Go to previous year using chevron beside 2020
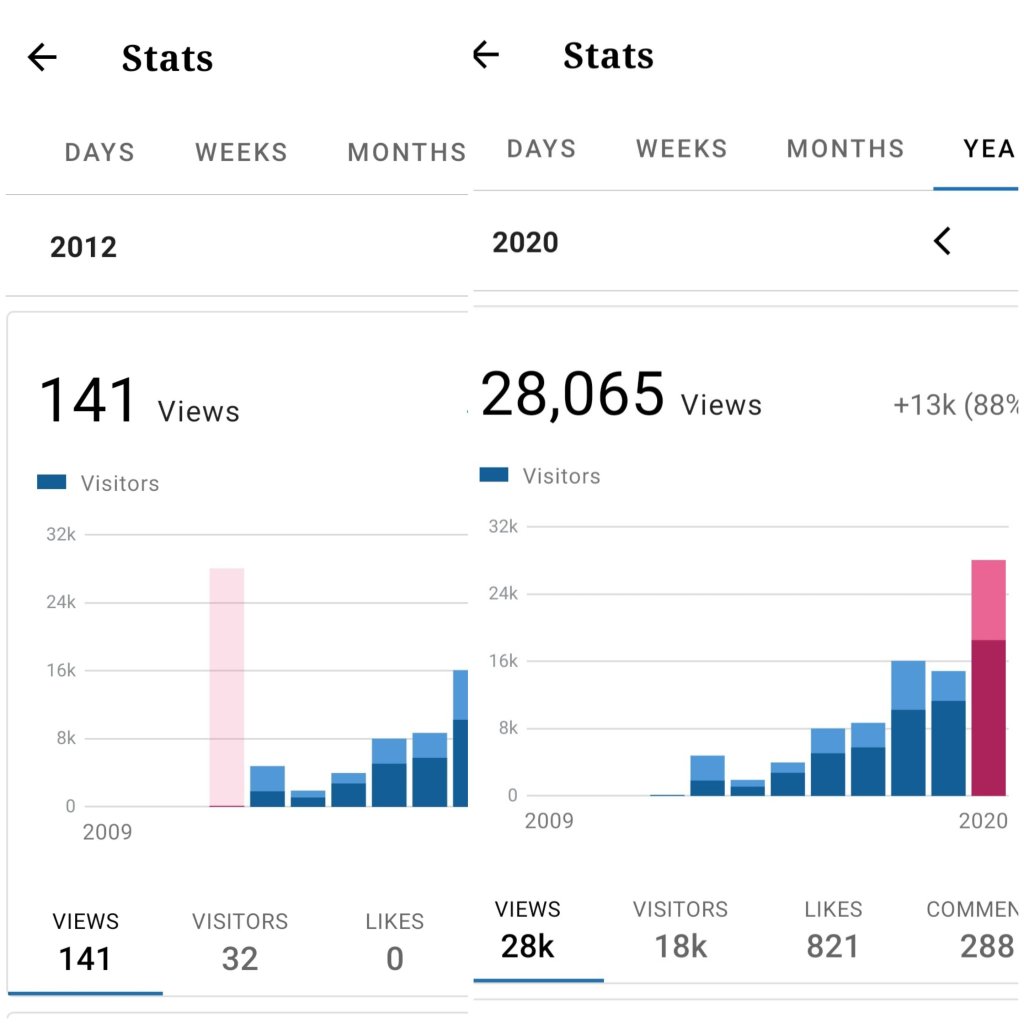The height and width of the screenshot is (1024, 1024). pyautogui.click(x=941, y=241)
